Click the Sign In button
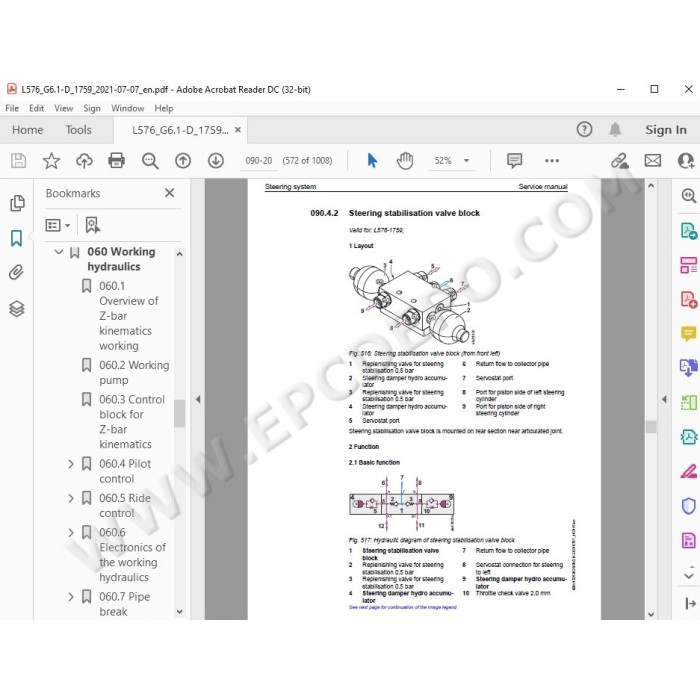This screenshot has width=700, height=700. [x=666, y=130]
